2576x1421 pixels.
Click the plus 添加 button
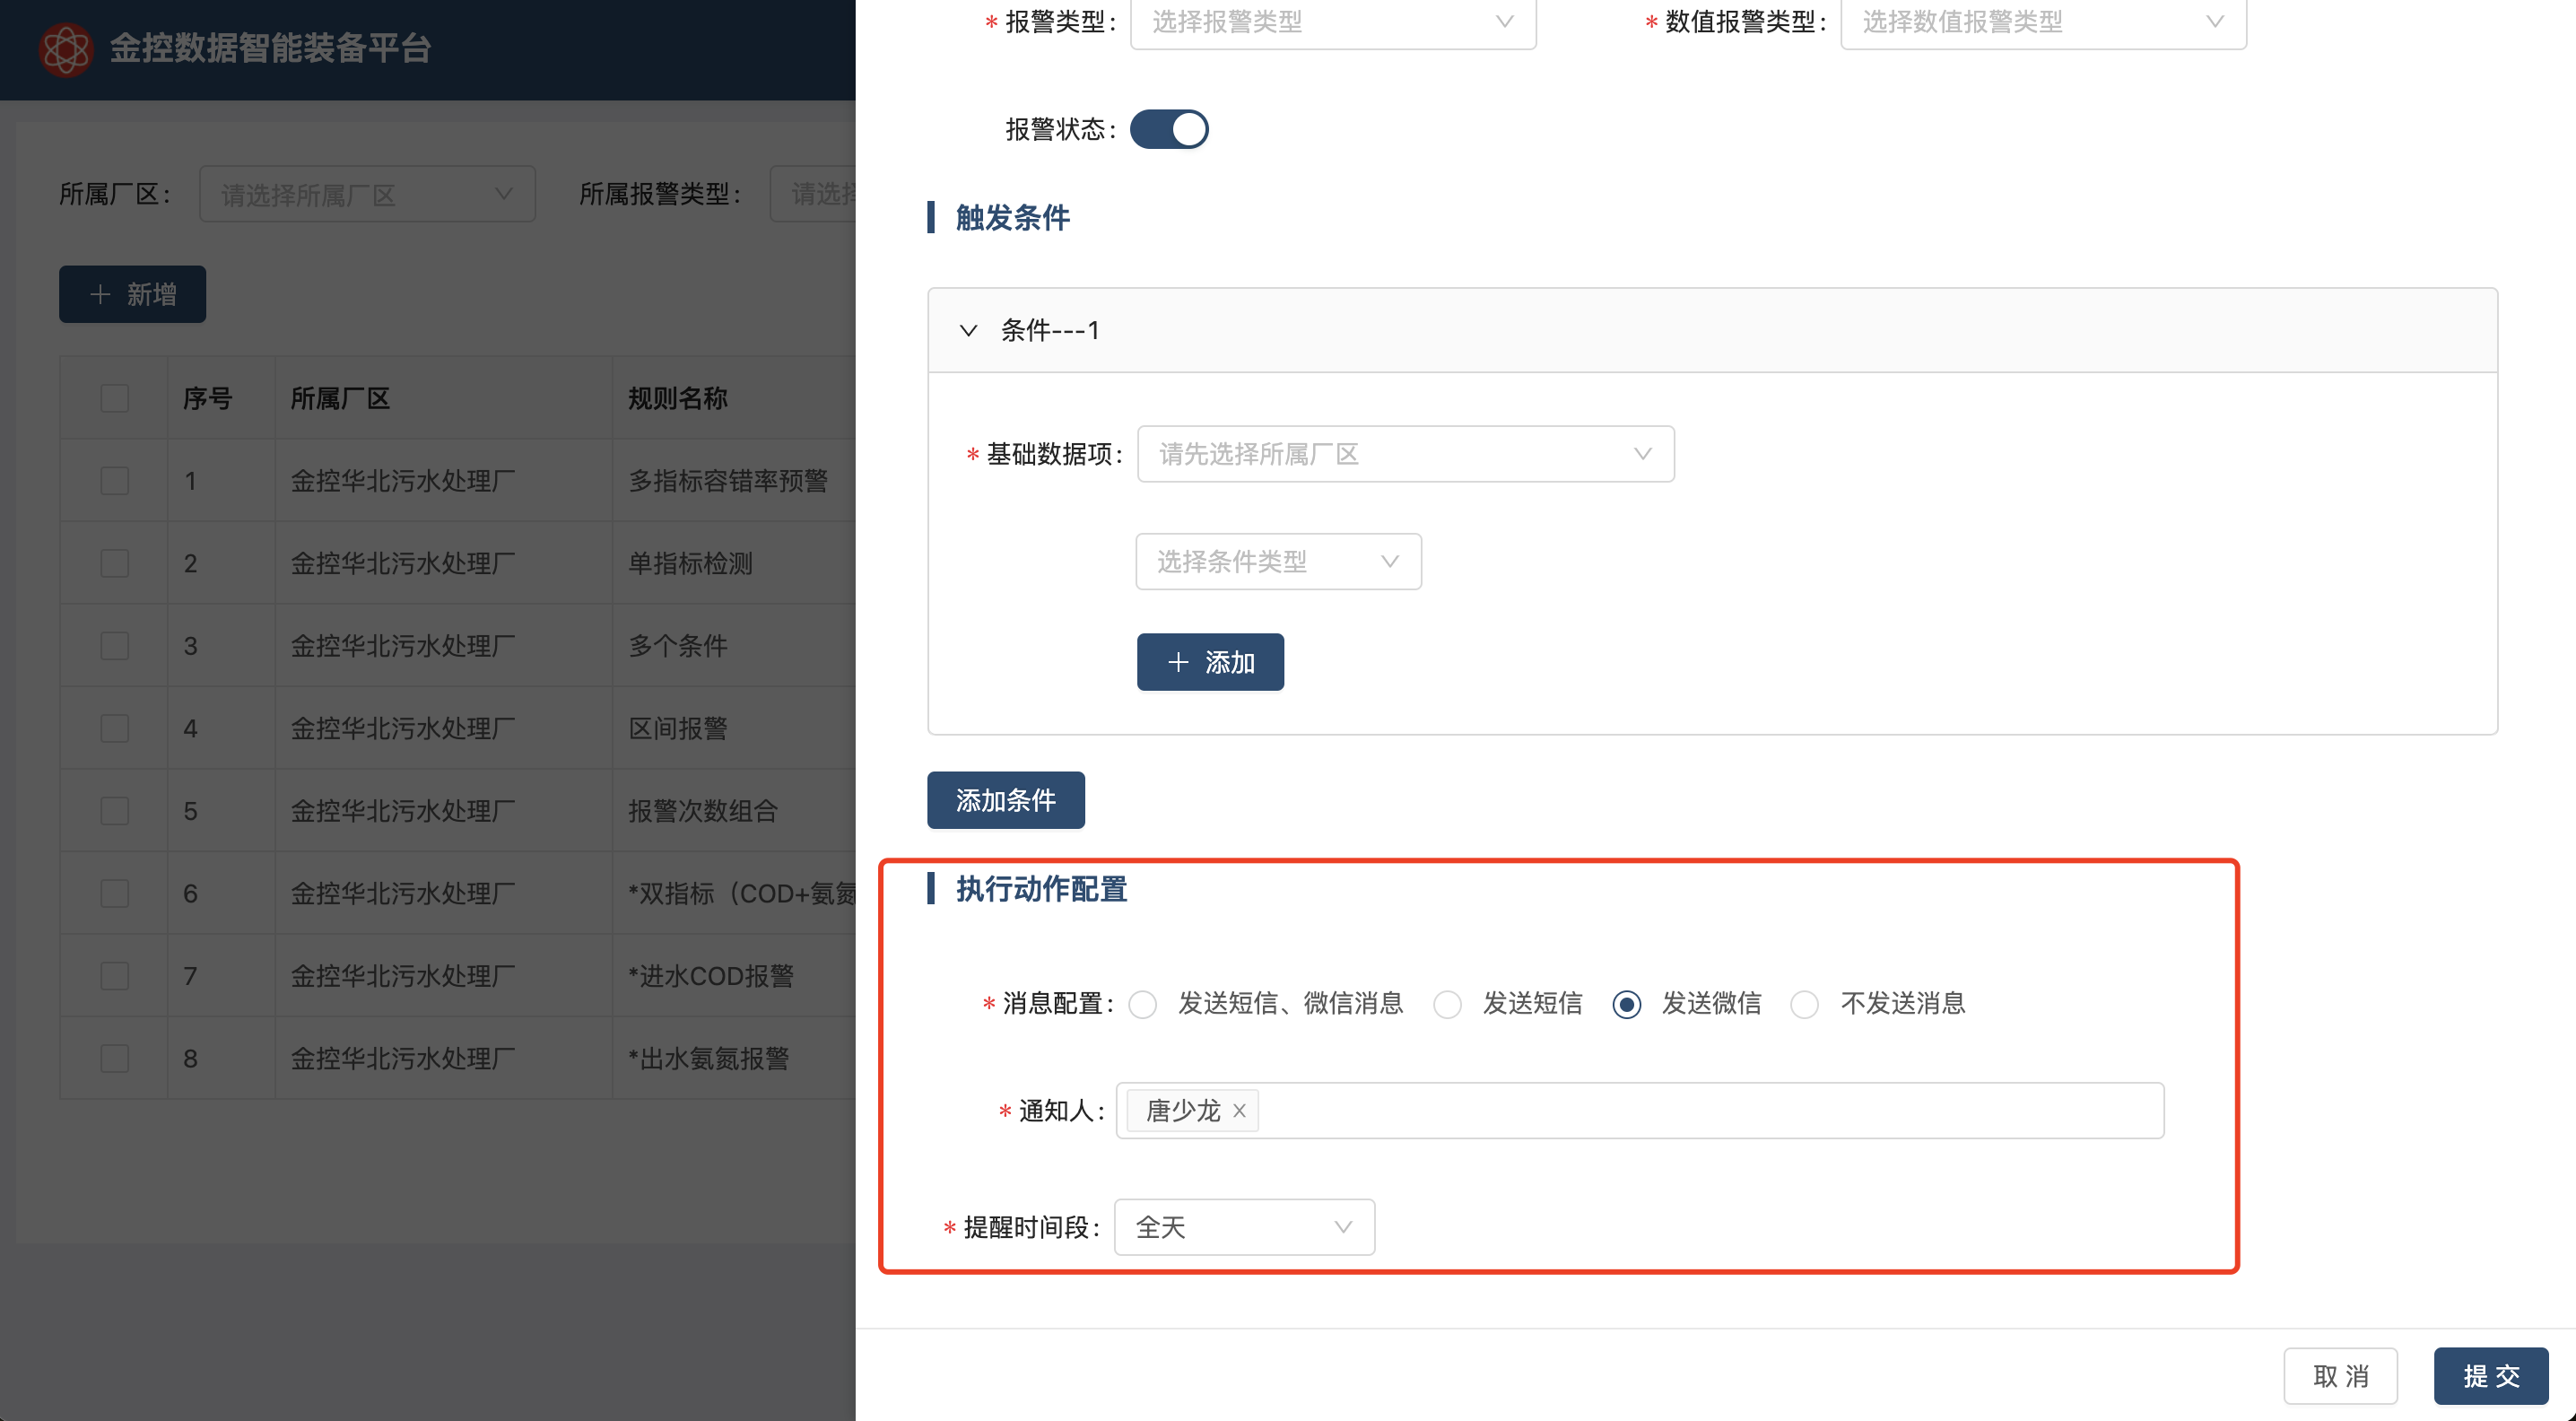[1209, 662]
